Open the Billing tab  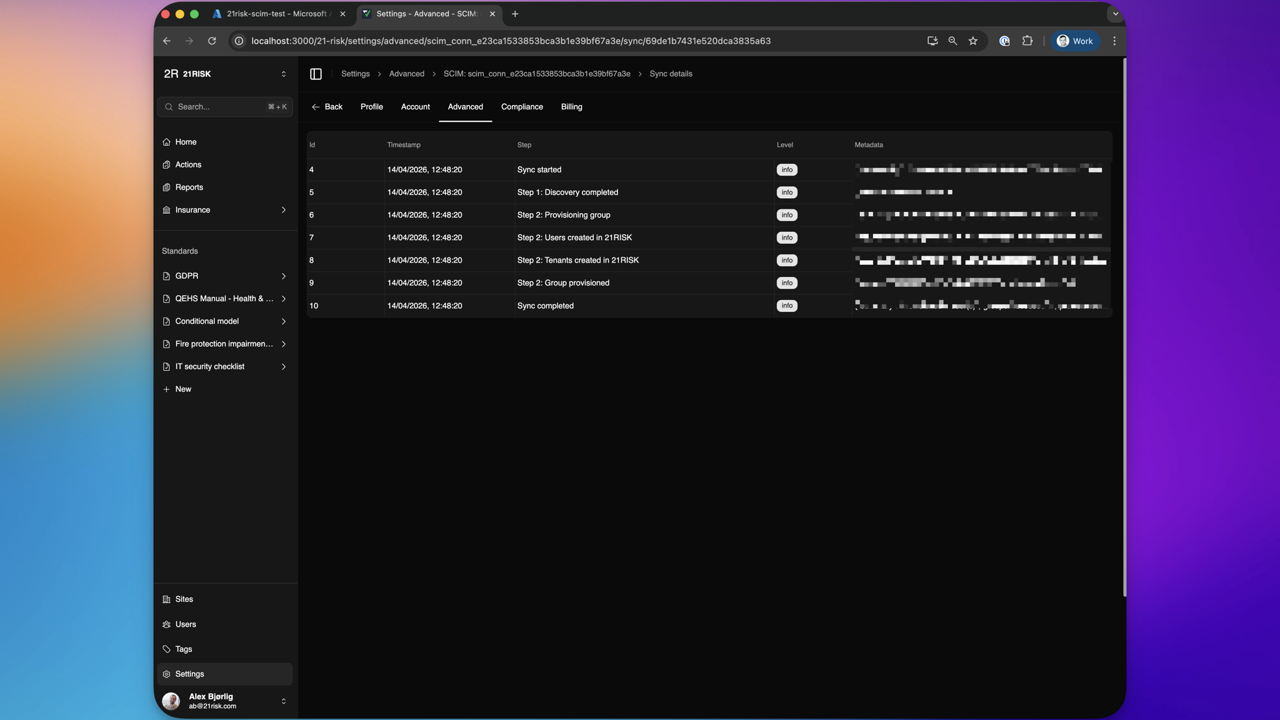571,106
